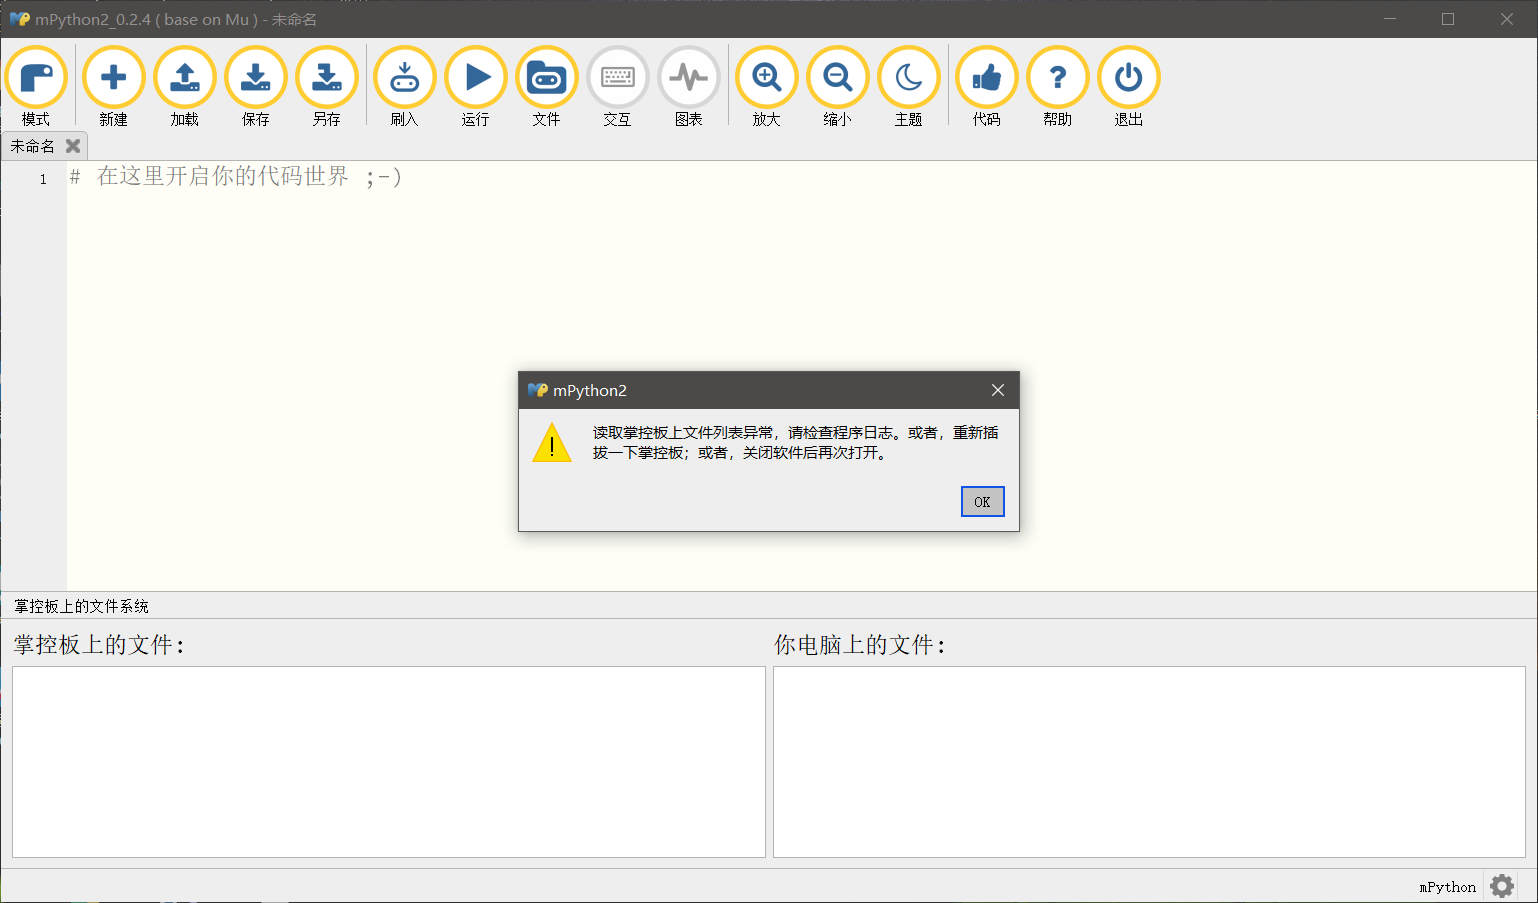Screen dimensions: 1538x903
Task: Click the mPython mode label in status bar
Action: pos(1447,887)
